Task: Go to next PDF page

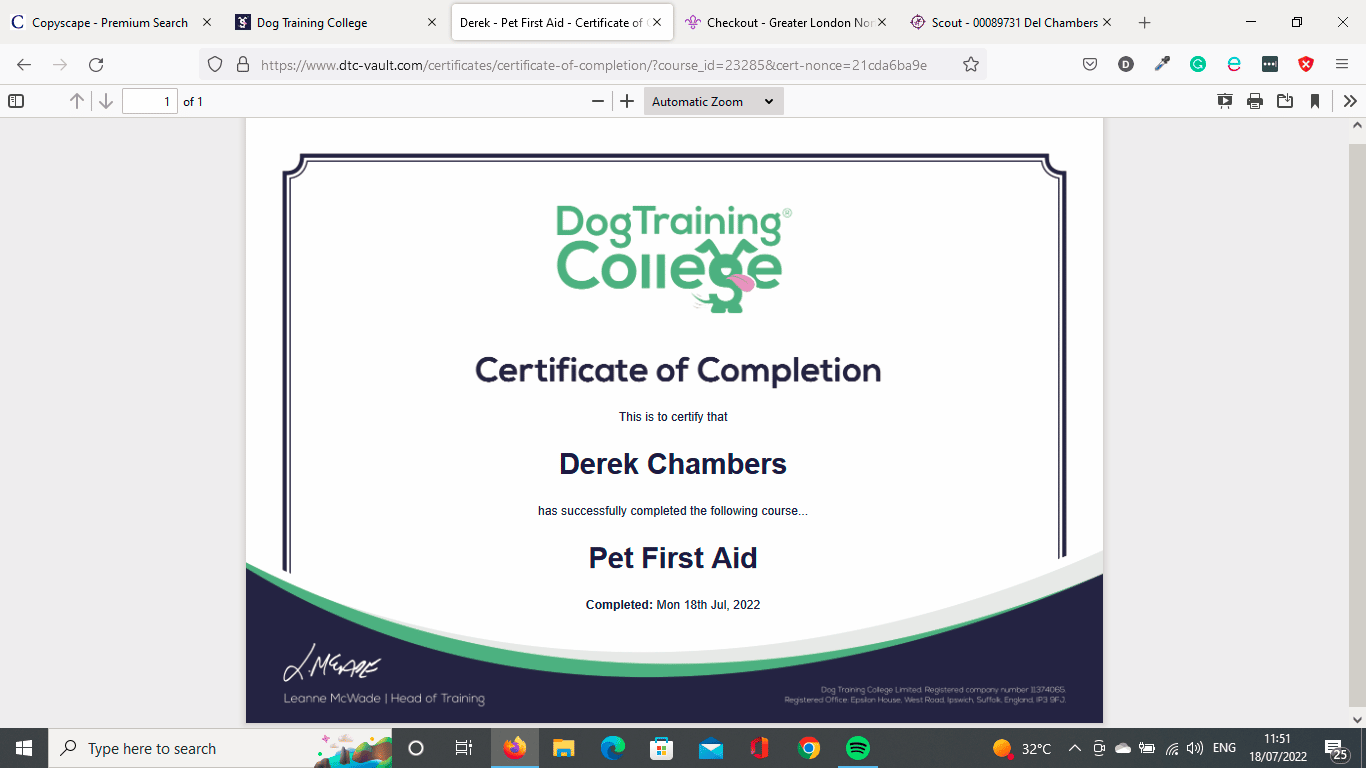Action: coord(105,101)
